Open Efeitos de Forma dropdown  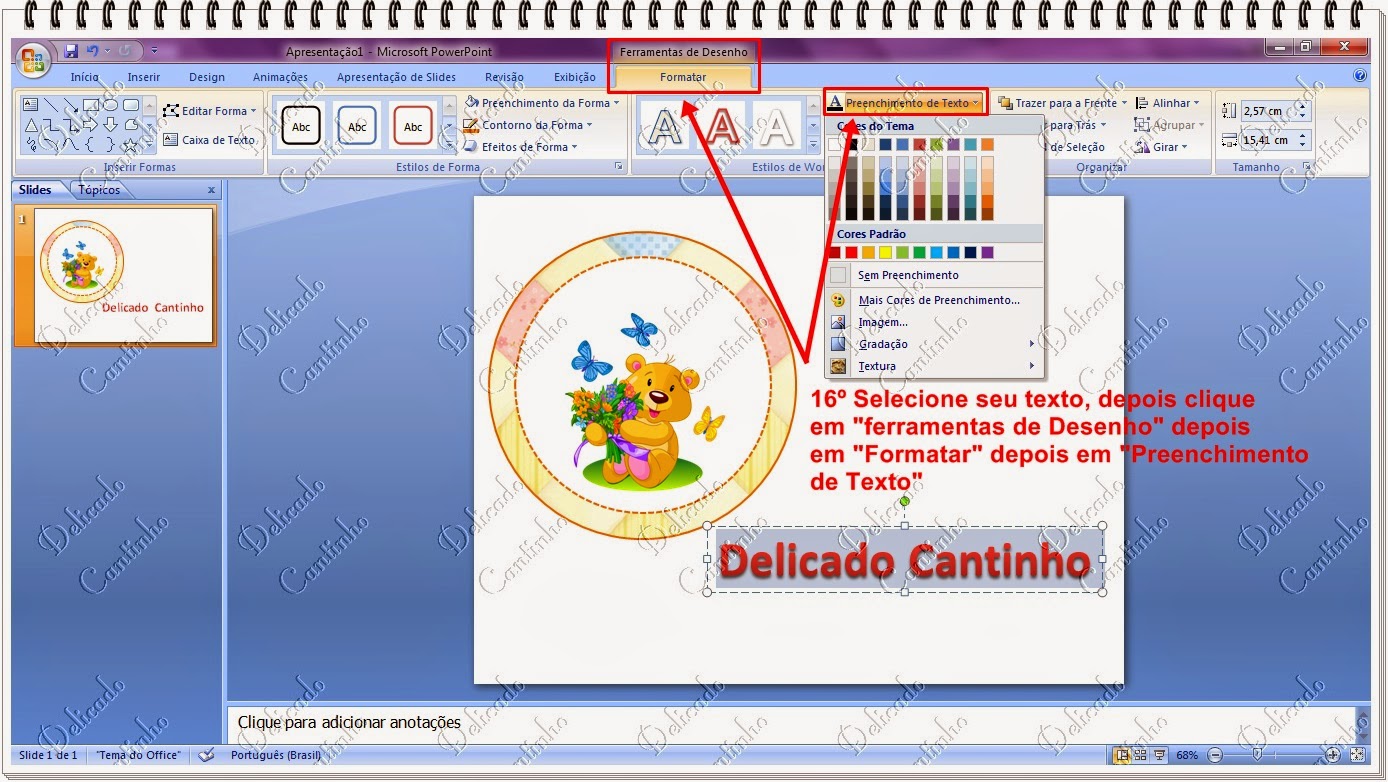click(x=520, y=147)
